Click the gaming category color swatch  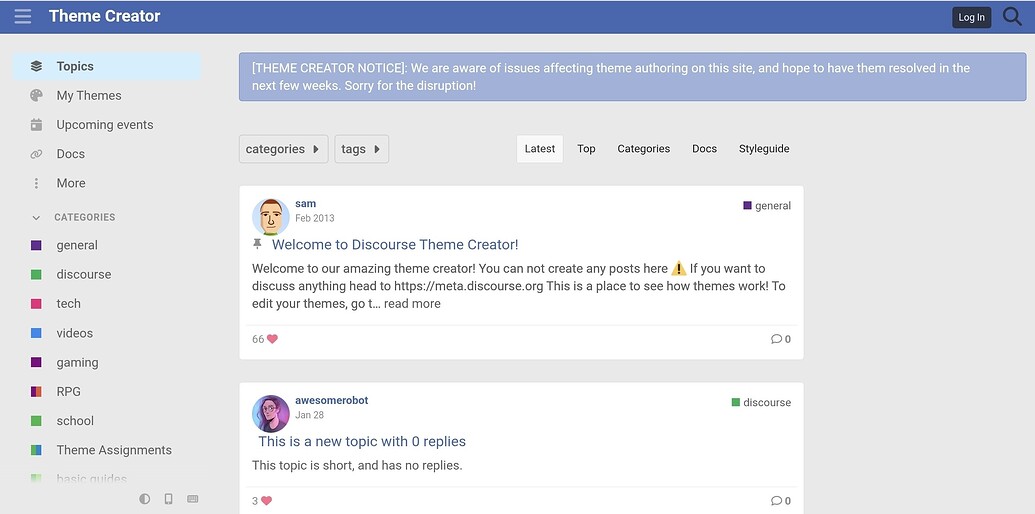tap(37, 362)
